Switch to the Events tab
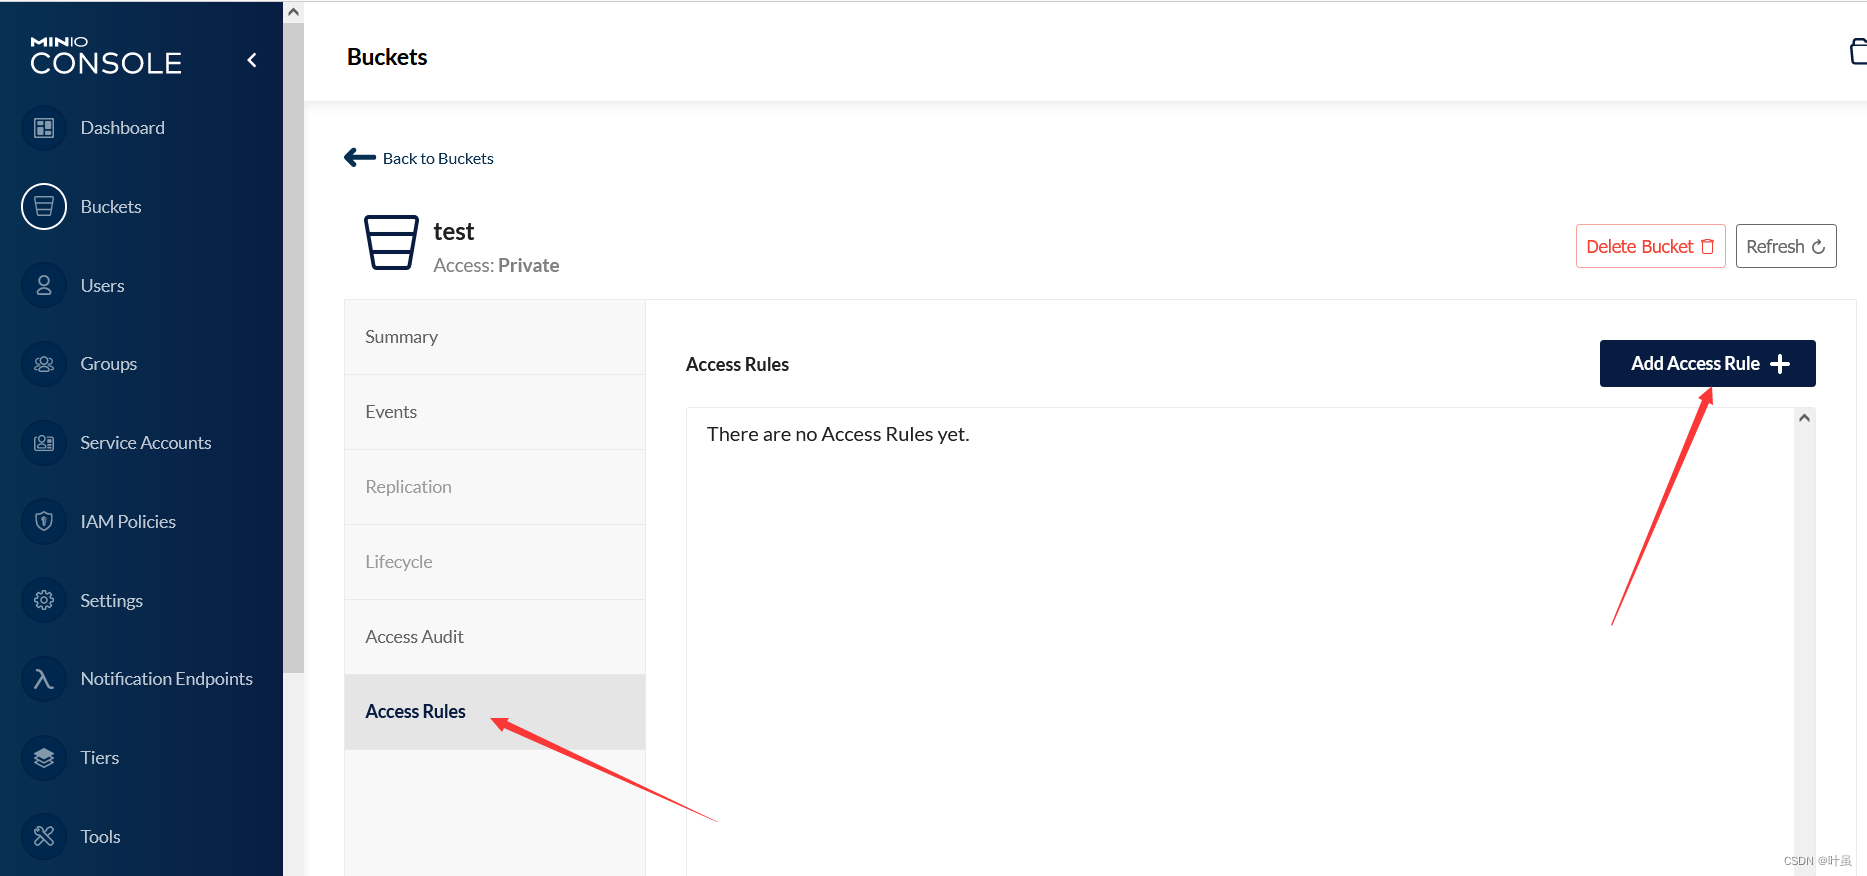This screenshot has height=876, width=1867. 495,412
